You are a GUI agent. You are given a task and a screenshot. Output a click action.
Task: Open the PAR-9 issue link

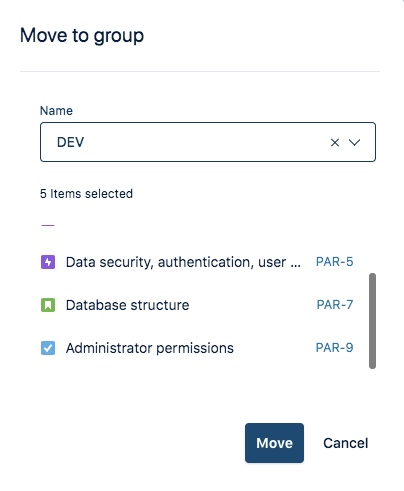click(x=334, y=348)
